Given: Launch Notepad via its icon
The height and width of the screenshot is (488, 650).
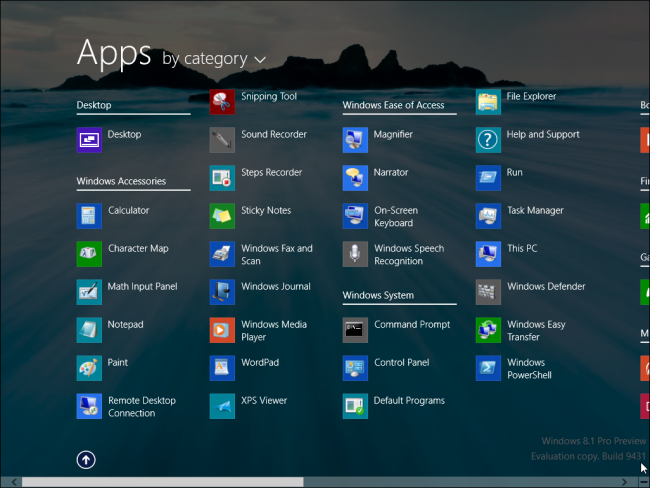Looking at the screenshot, I should click(89, 330).
